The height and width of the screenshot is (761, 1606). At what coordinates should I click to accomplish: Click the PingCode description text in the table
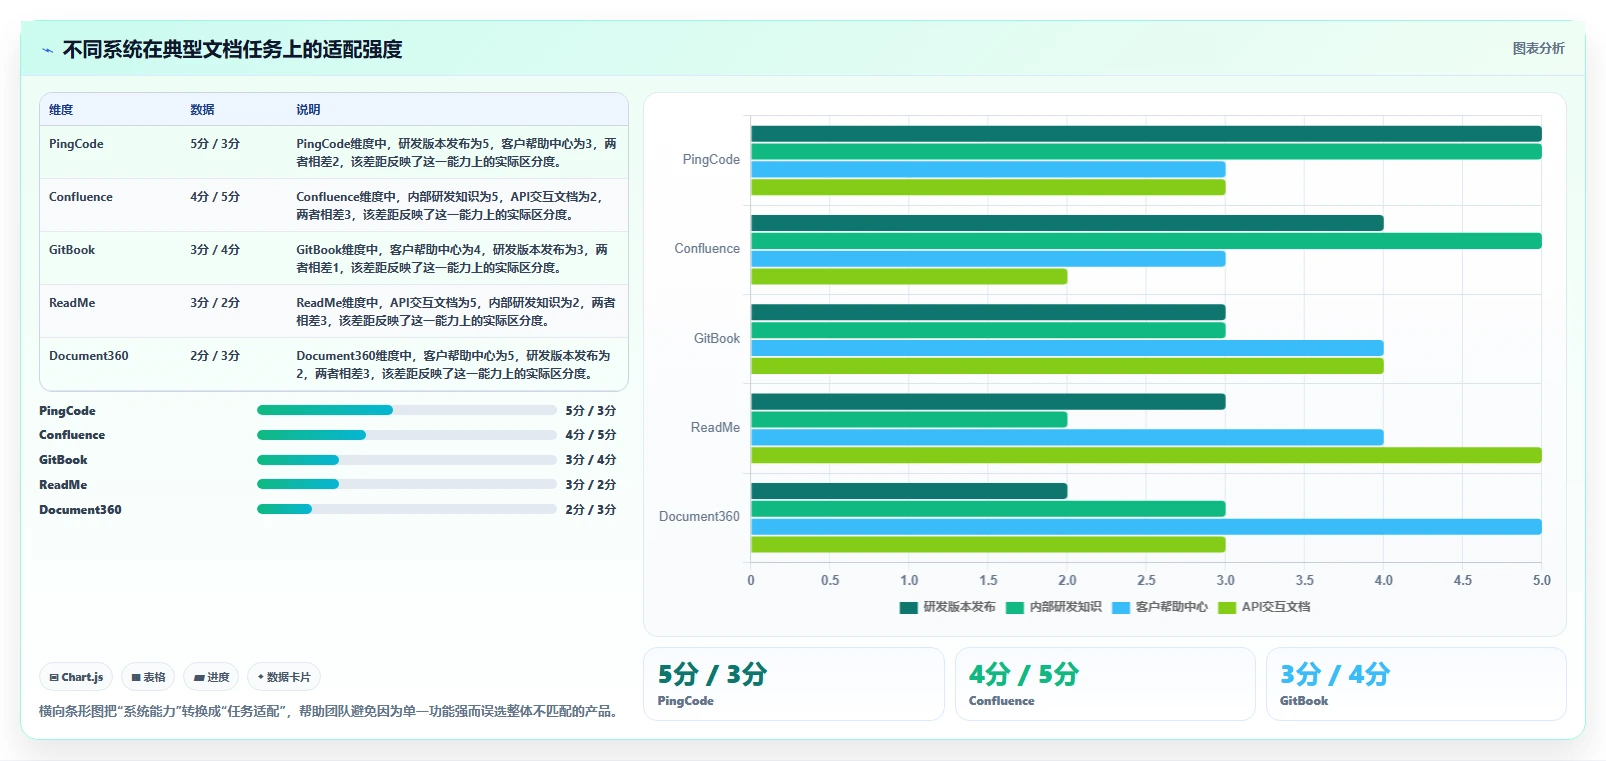click(x=456, y=153)
